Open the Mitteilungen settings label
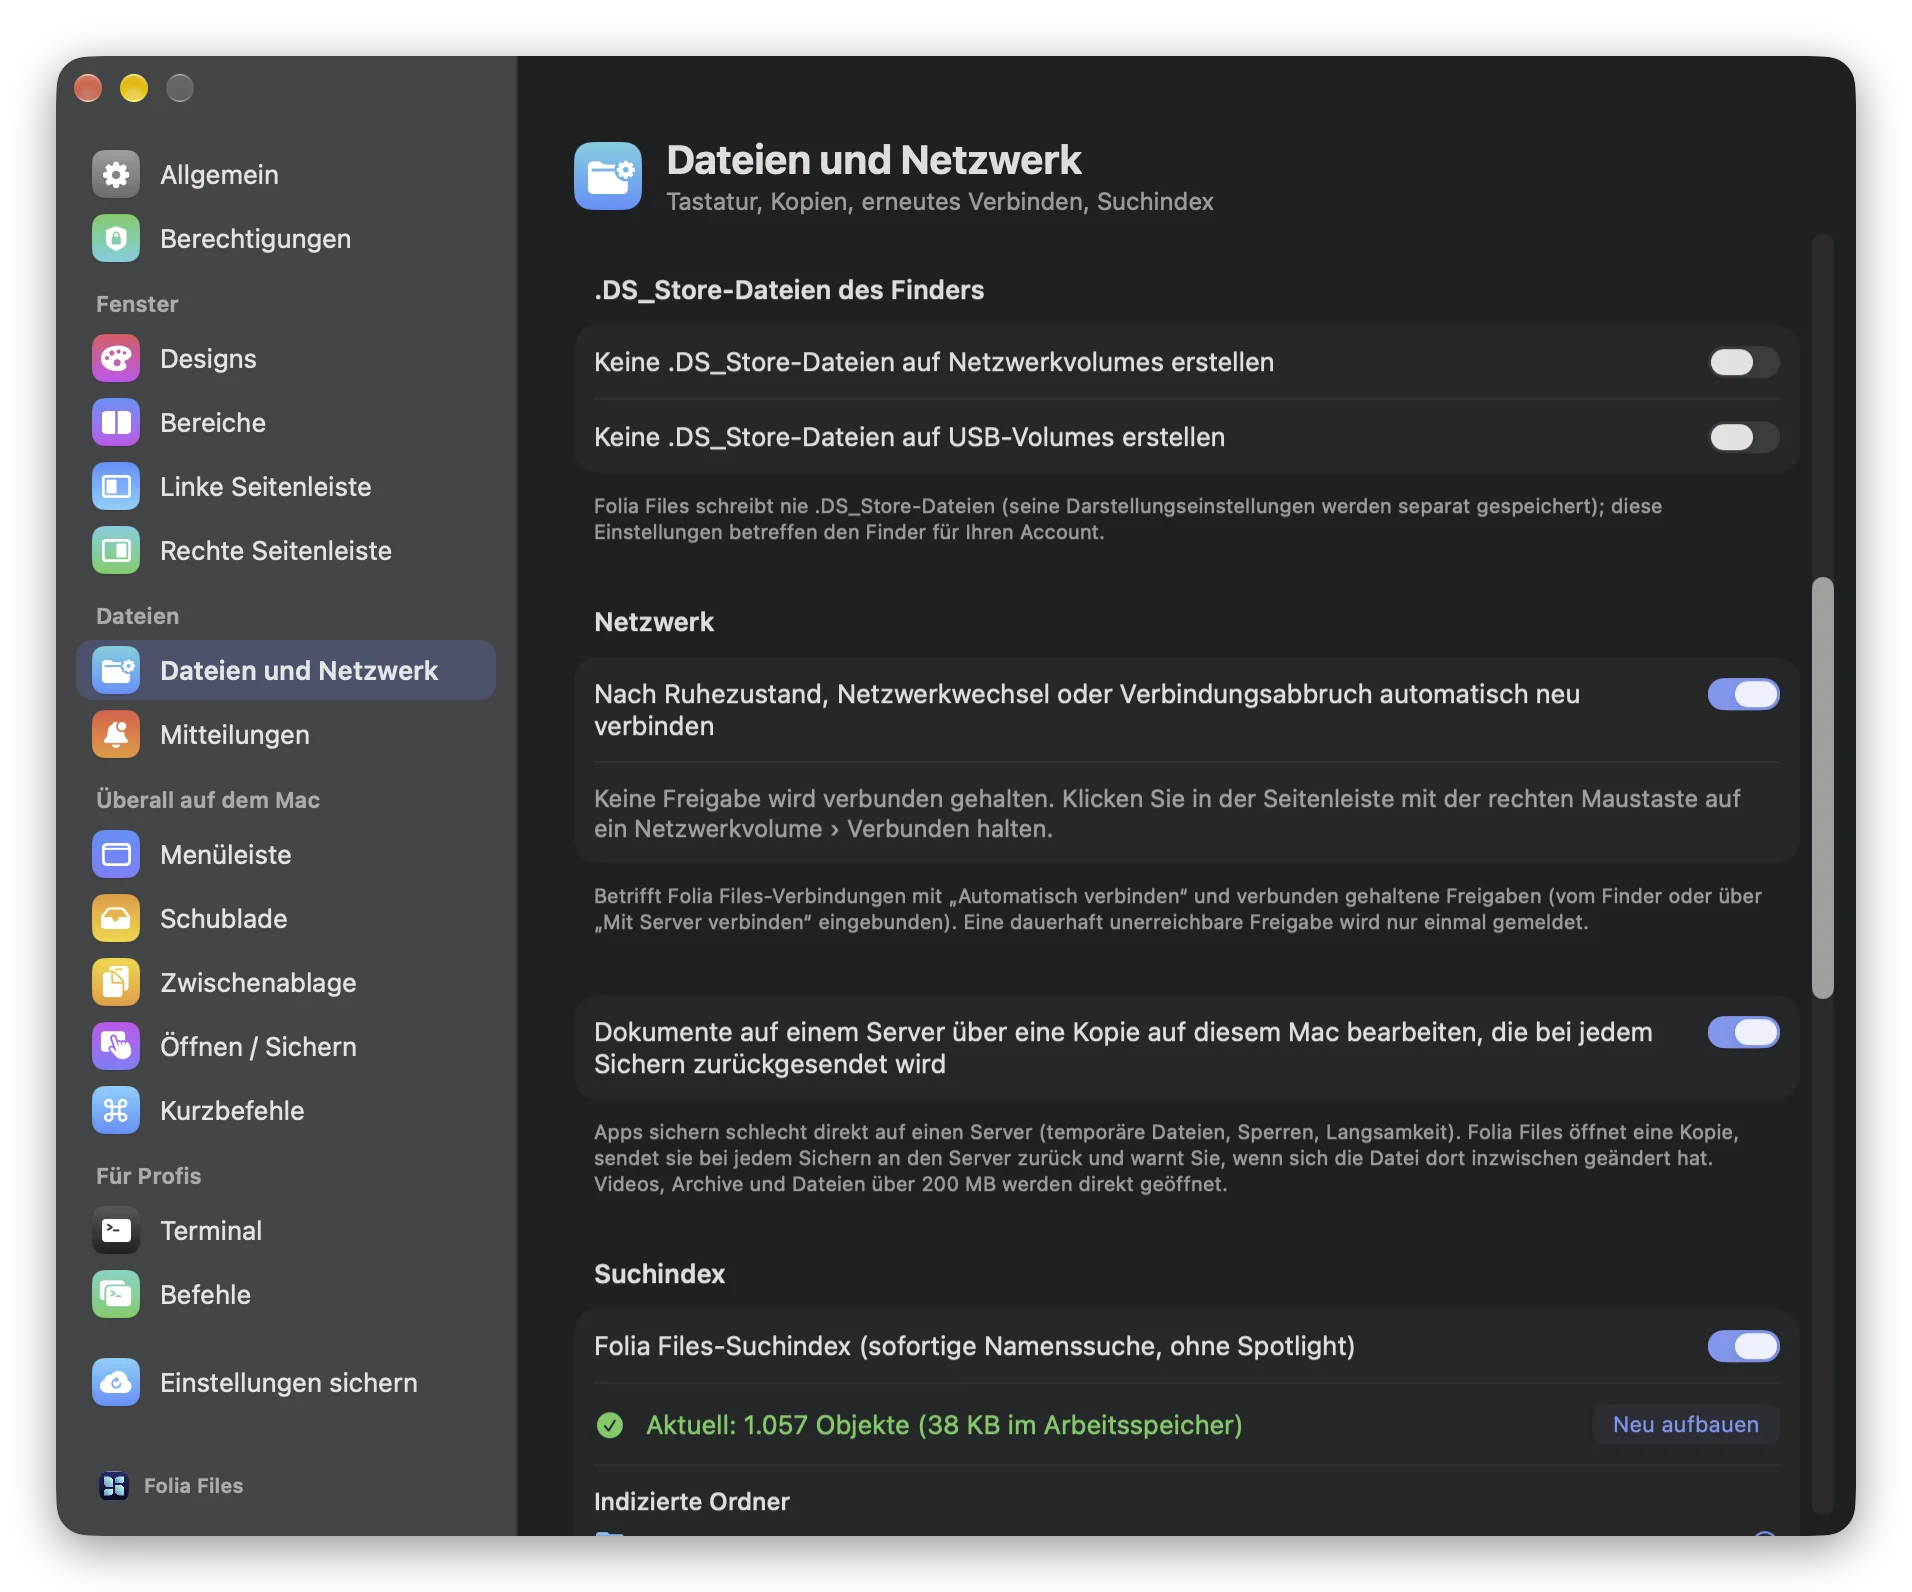 tap(235, 735)
